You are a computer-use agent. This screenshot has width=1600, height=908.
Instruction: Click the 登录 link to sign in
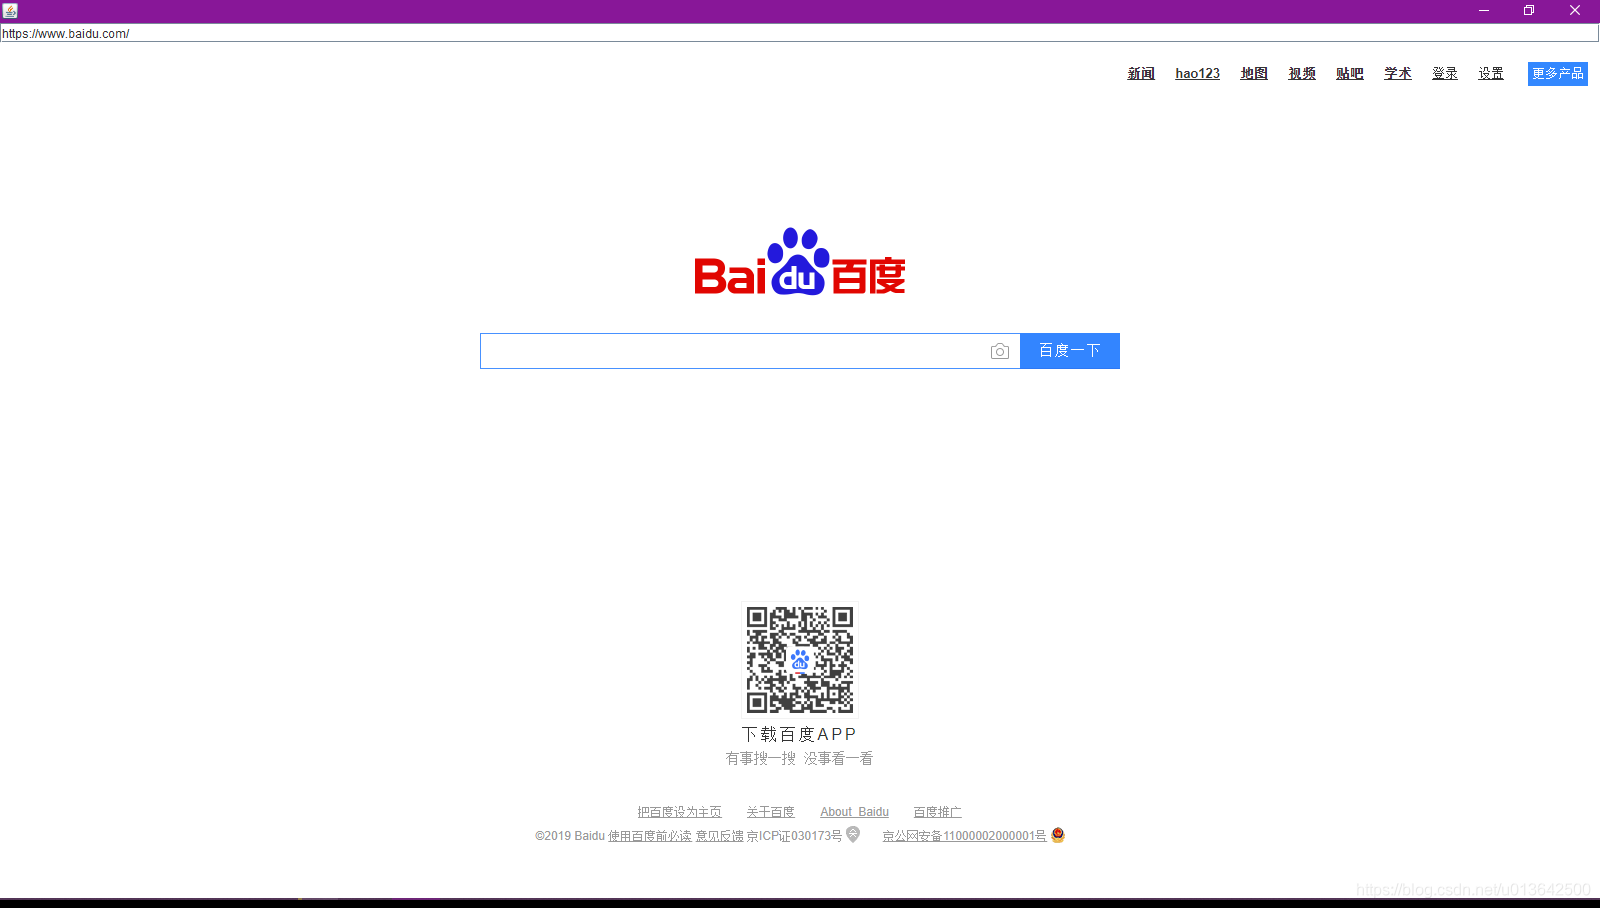click(1444, 73)
